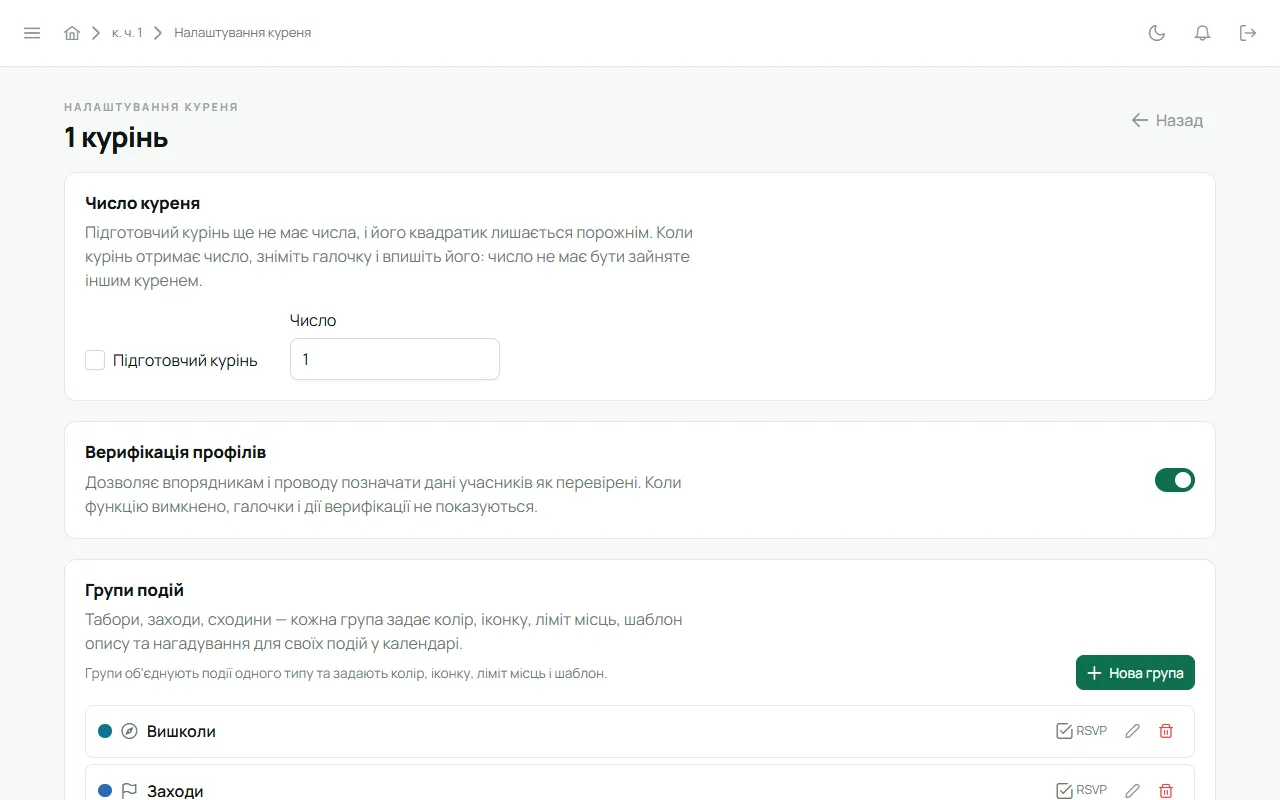Screen dimensions: 1280x800
Task: Select the Вишколи group name
Action: pyautogui.click(x=181, y=731)
